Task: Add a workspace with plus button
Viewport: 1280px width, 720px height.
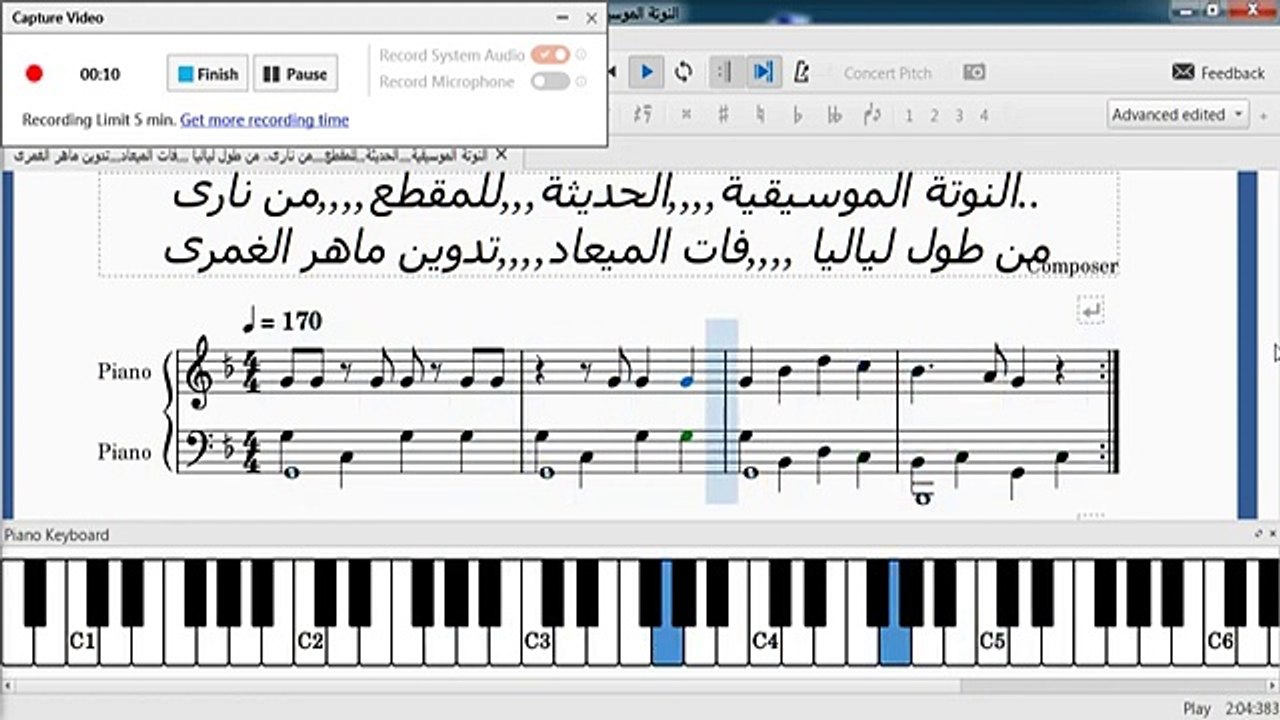Action: coord(1262,115)
